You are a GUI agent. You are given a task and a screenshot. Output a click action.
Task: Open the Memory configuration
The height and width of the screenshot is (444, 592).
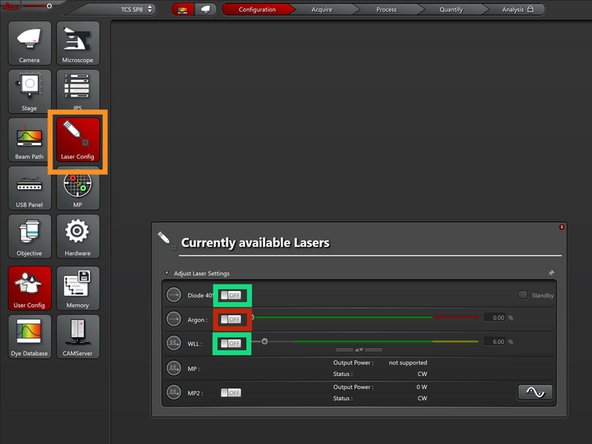78,288
